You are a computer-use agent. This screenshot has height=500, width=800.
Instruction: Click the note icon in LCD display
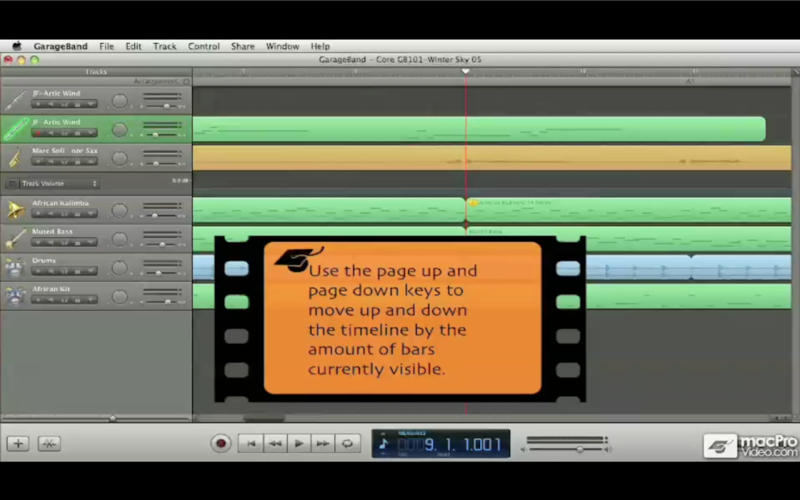(384, 444)
